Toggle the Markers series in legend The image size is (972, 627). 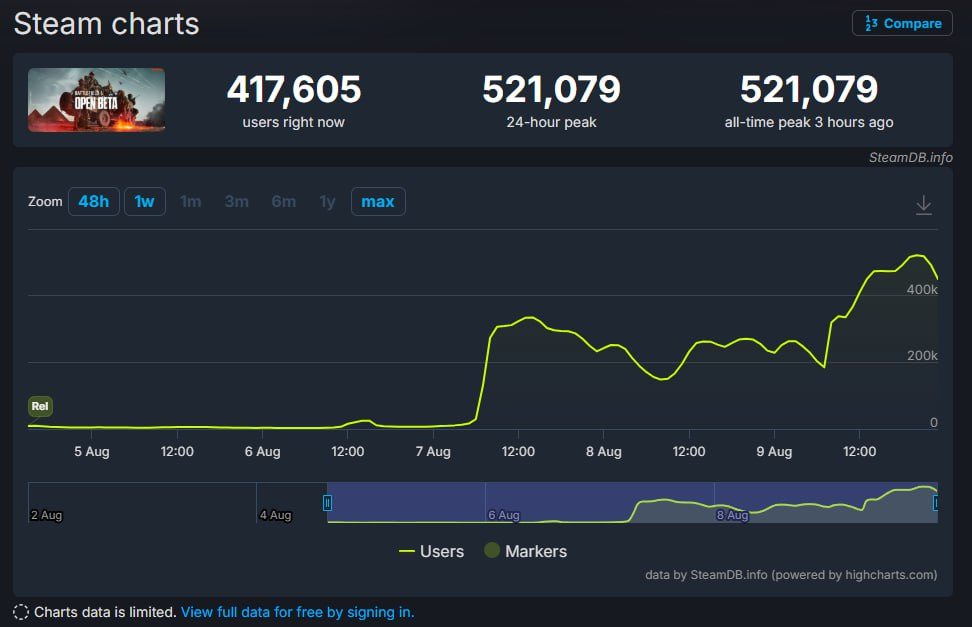[526, 551]
